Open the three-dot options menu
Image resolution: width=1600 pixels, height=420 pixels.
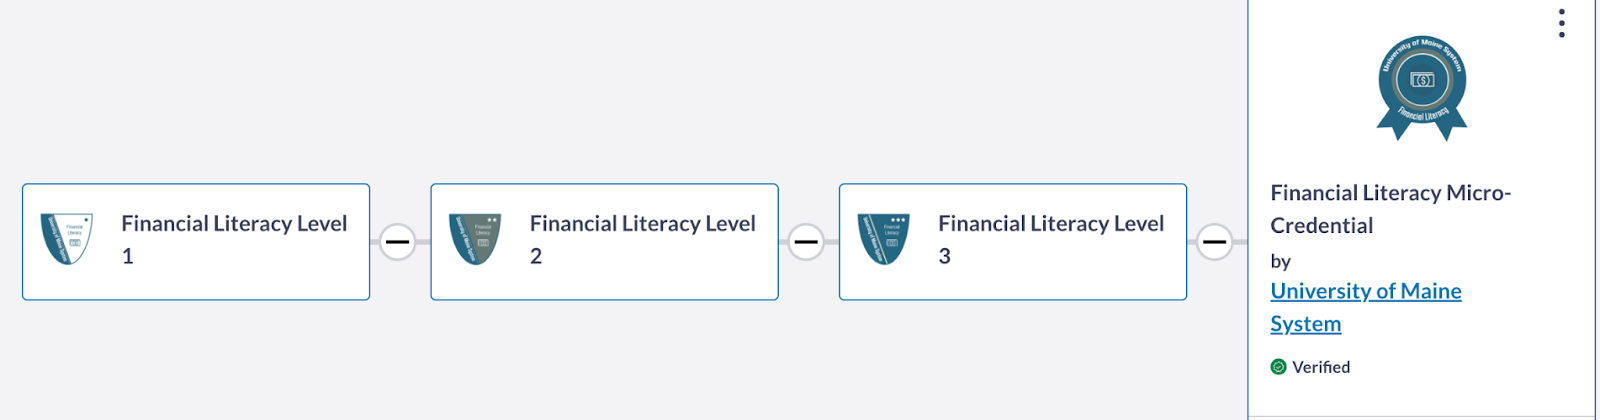coord(1561,23)
